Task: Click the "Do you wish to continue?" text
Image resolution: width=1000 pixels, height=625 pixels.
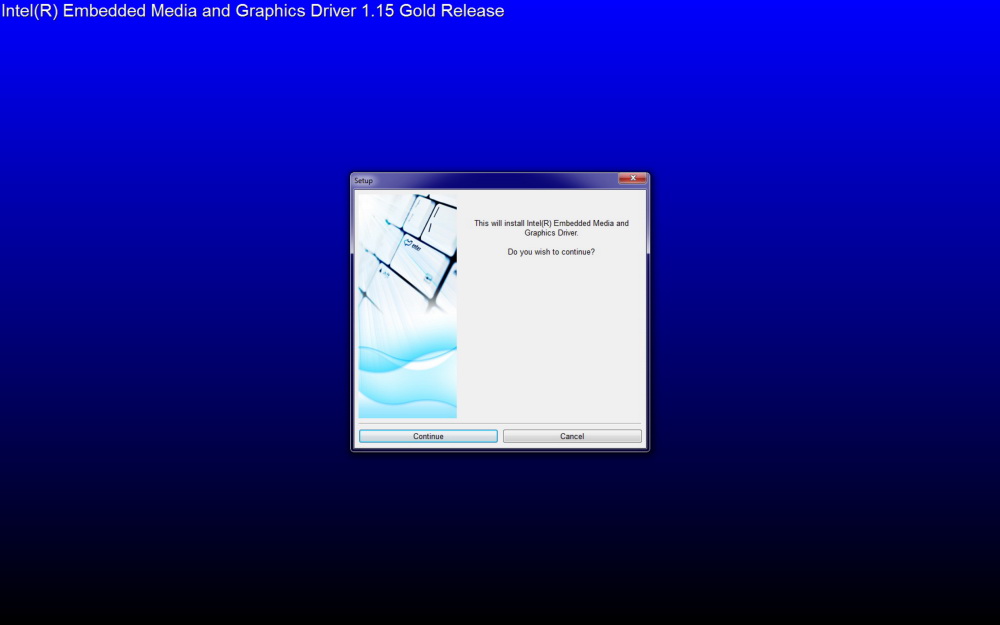Action: coord(551,252)
